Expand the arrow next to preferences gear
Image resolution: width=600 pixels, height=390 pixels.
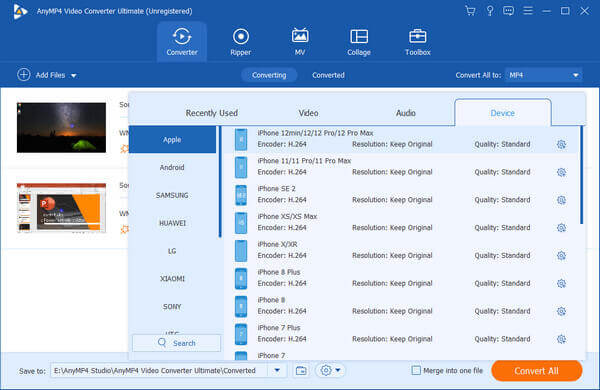[x=338, y=370]
